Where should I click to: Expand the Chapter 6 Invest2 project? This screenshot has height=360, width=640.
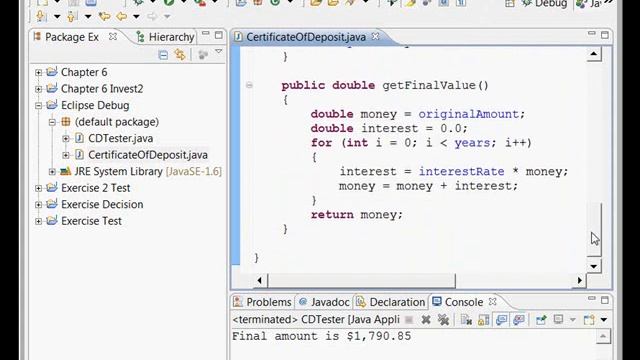click(38, 89)
